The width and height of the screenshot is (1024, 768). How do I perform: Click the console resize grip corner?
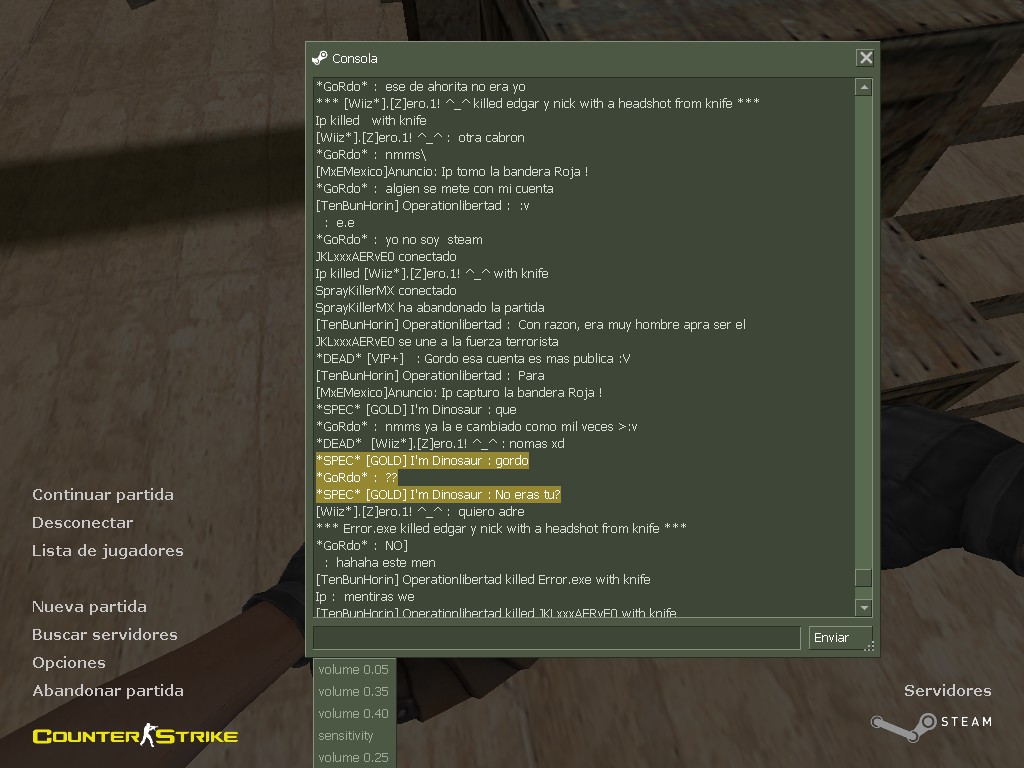[x=869, y=647]
